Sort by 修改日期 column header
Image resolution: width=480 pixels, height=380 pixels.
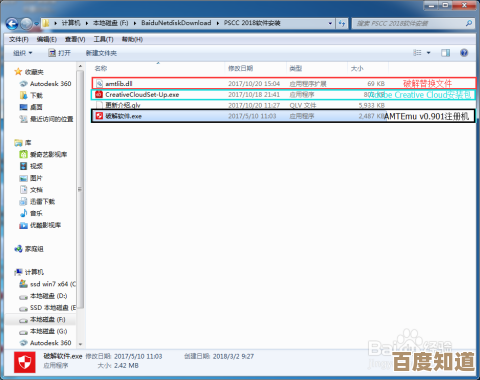coord(240,68)
